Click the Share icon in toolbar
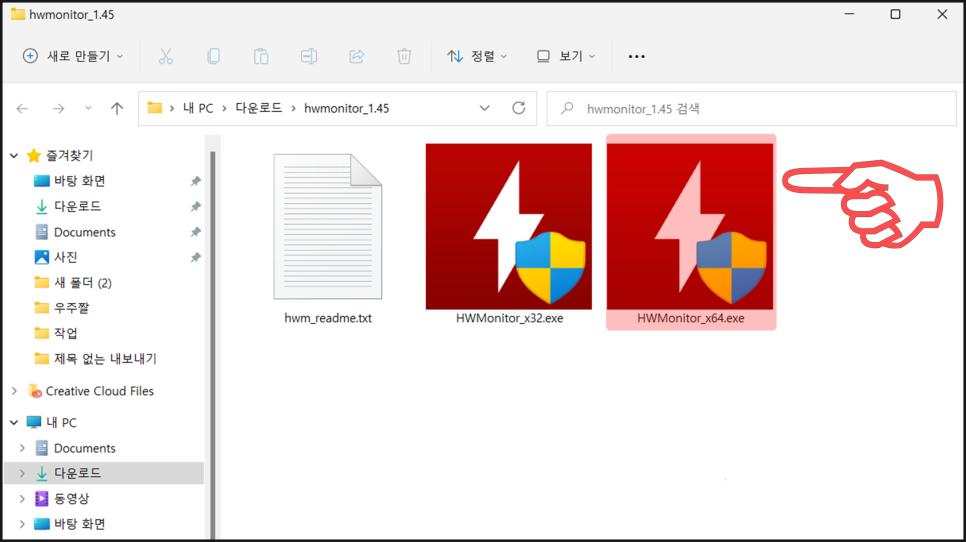 (x=357, y=56)
